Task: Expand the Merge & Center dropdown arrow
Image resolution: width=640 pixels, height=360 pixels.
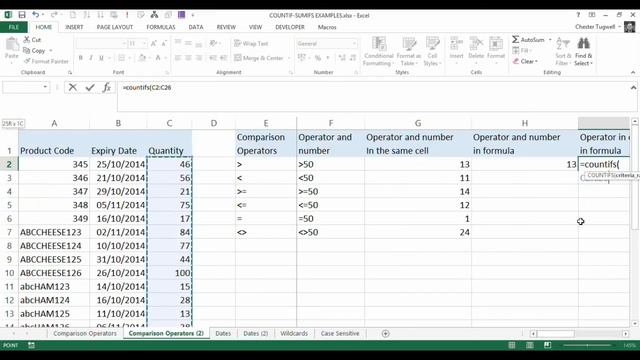Action: (289, 58)
